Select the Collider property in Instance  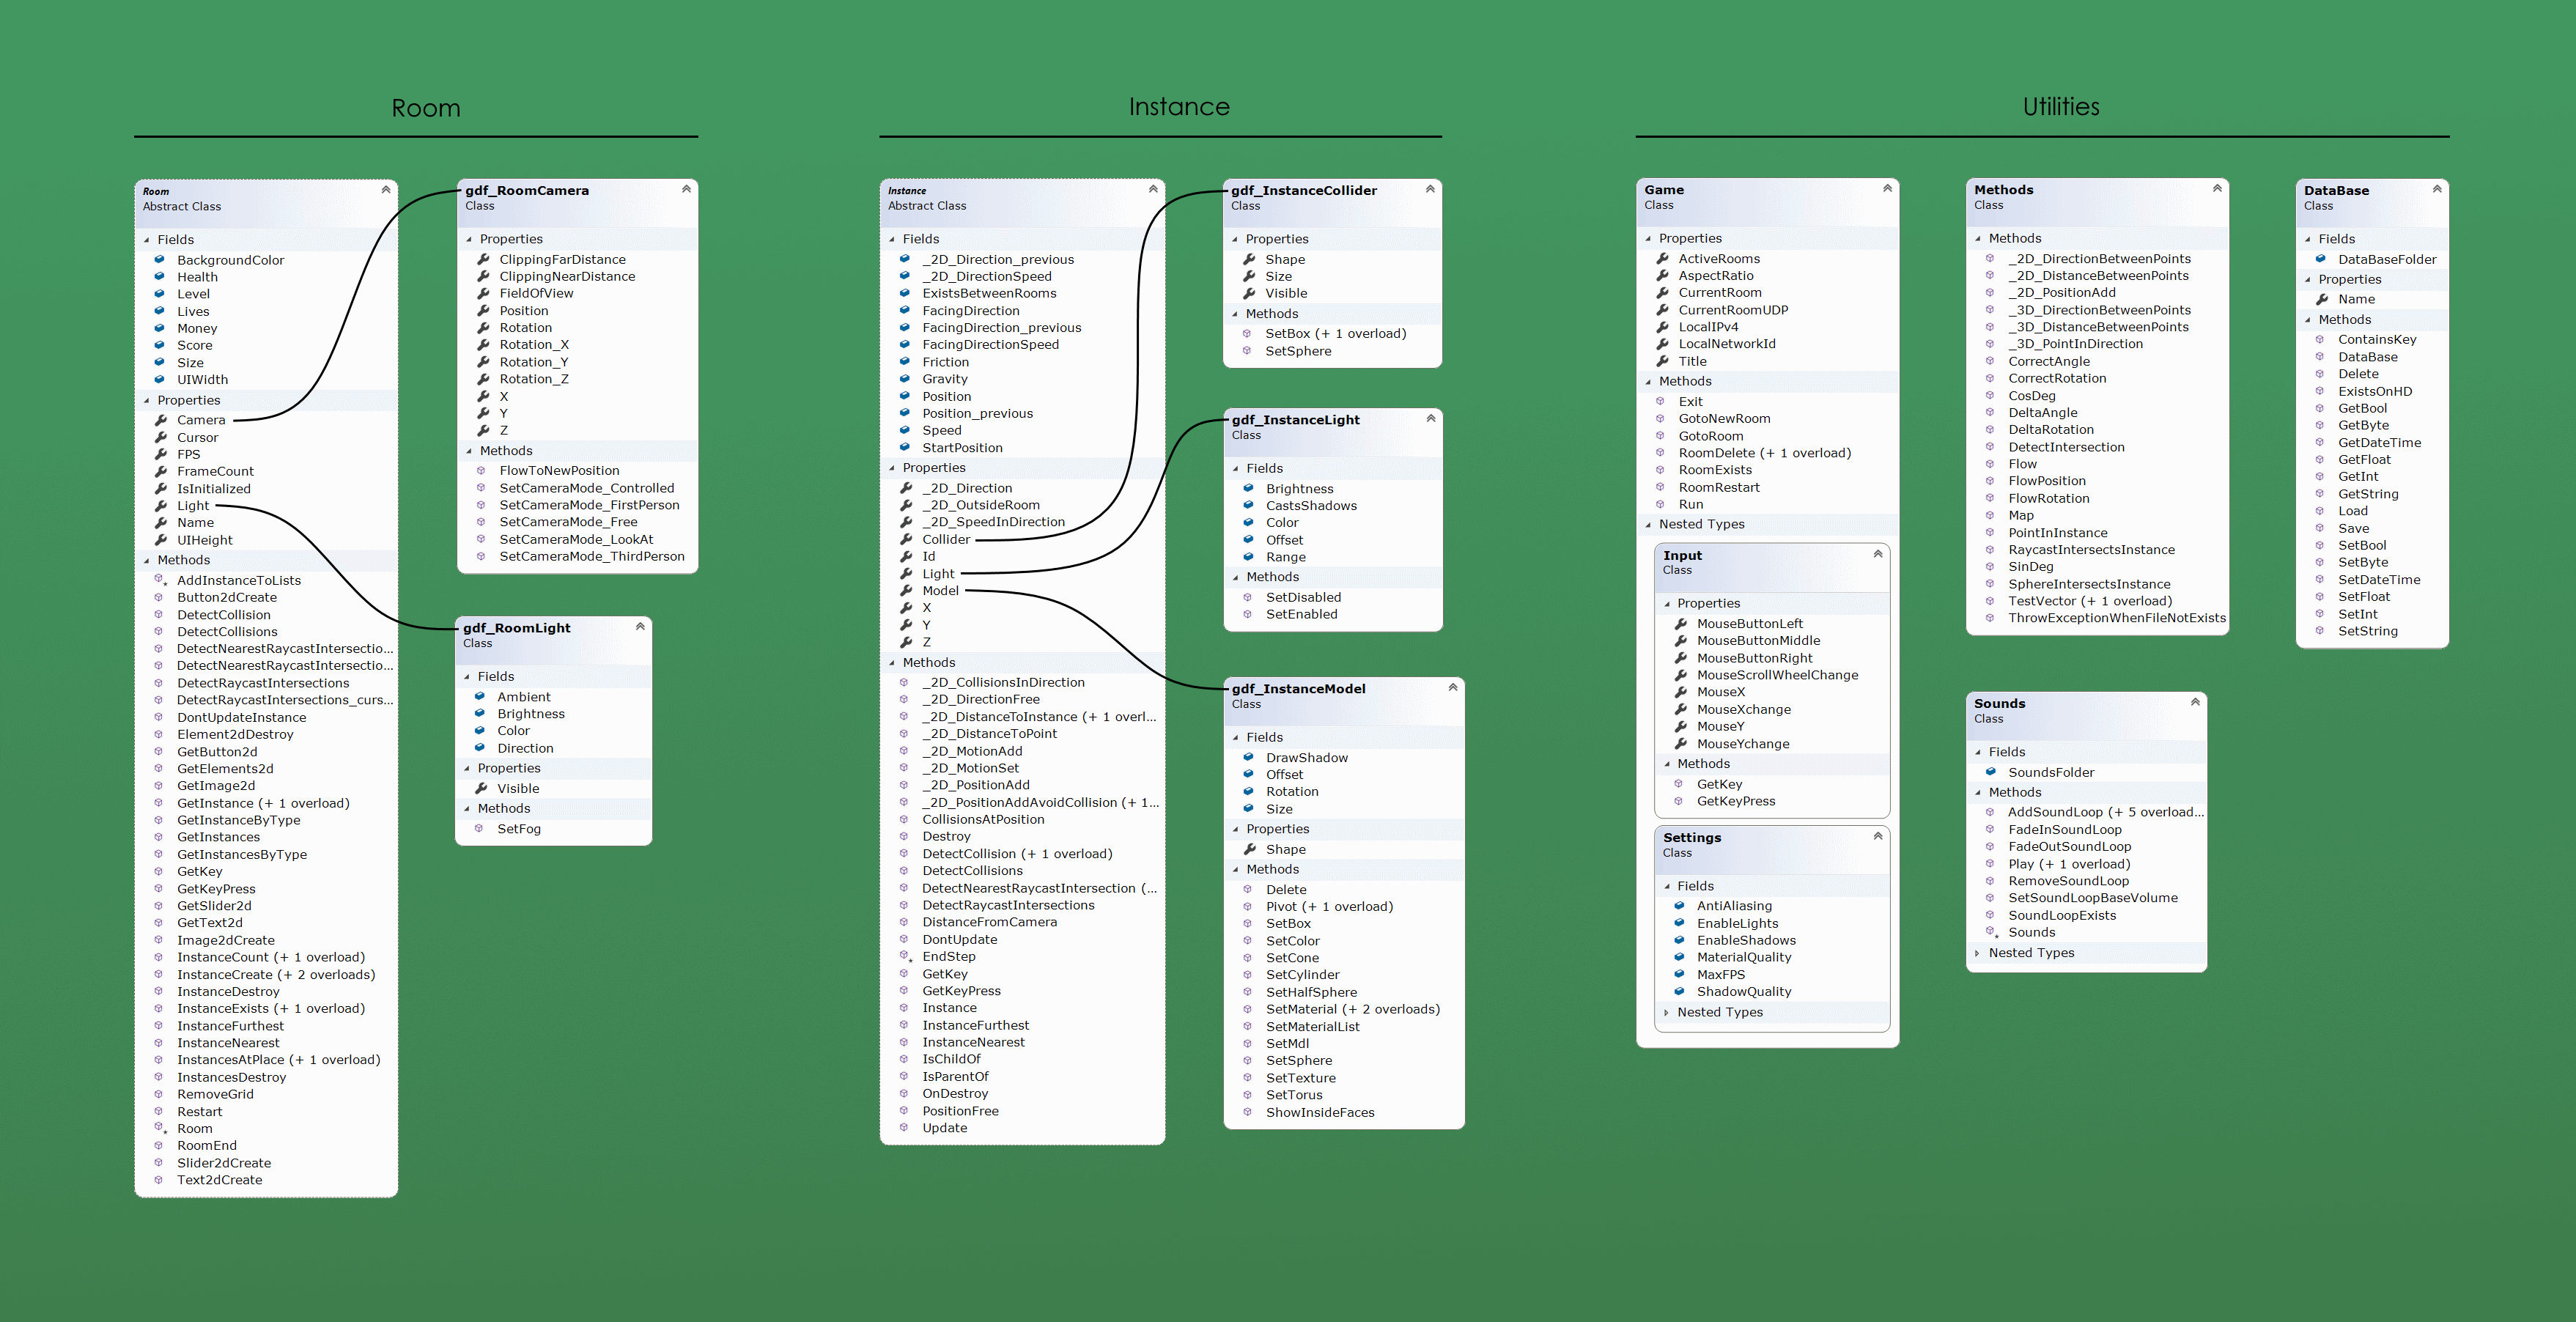tap(945, 539)
